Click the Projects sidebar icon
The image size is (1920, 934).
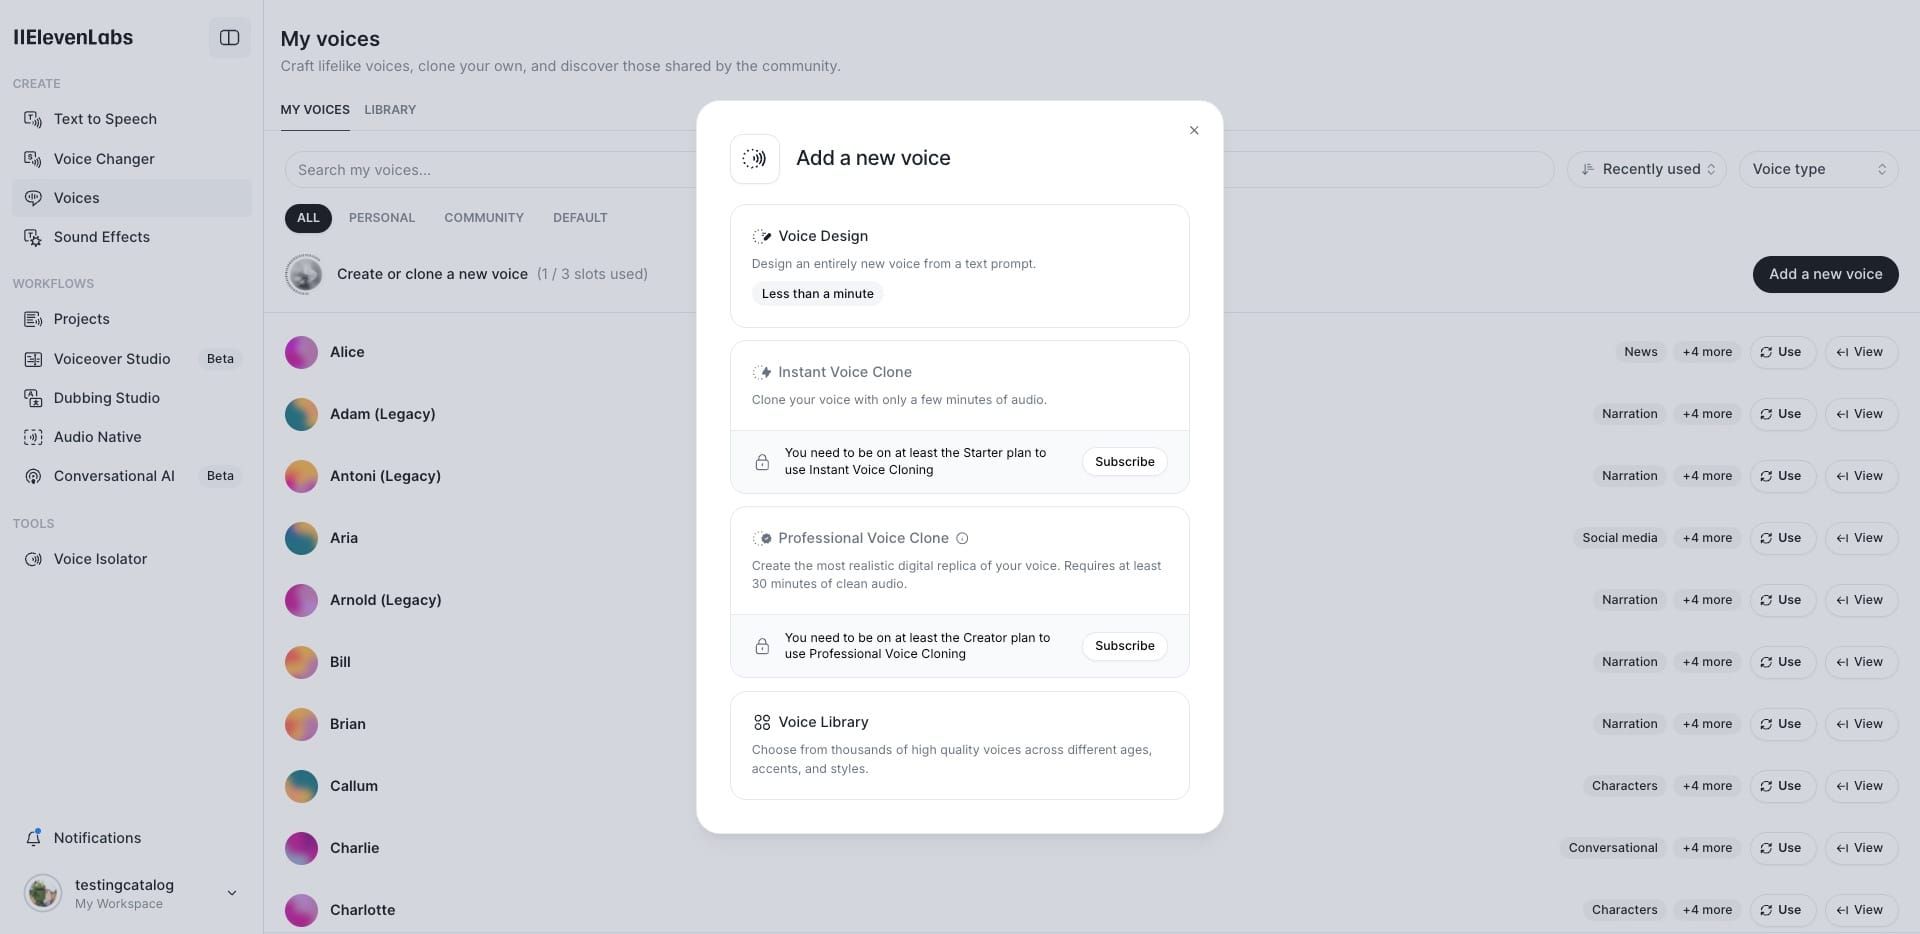[x=33, y=319]
